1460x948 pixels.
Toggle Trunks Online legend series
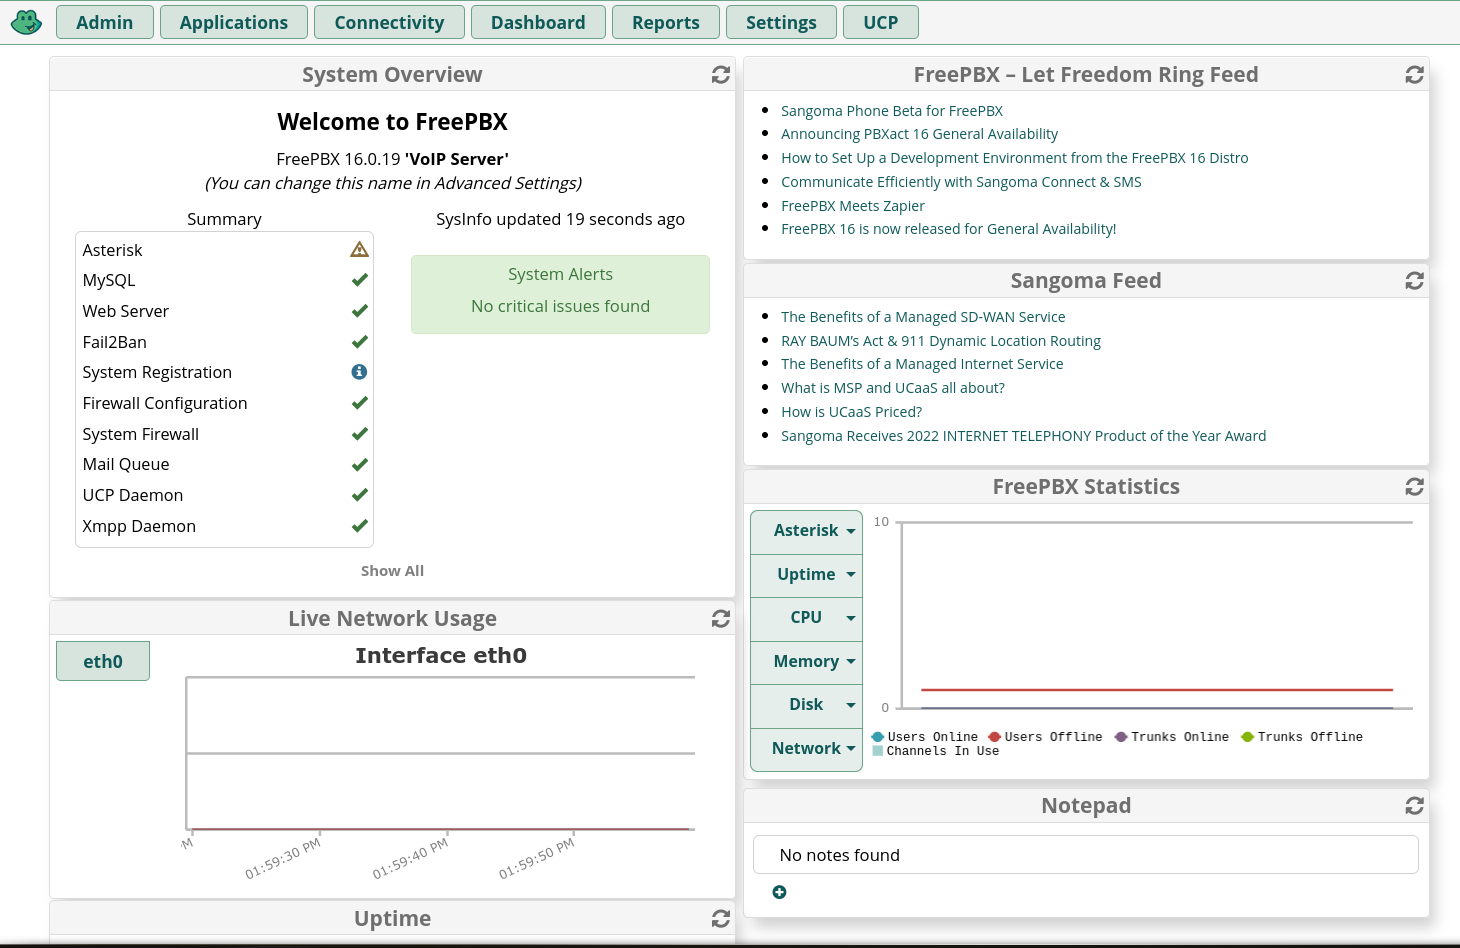click(x=1172, y=737)
